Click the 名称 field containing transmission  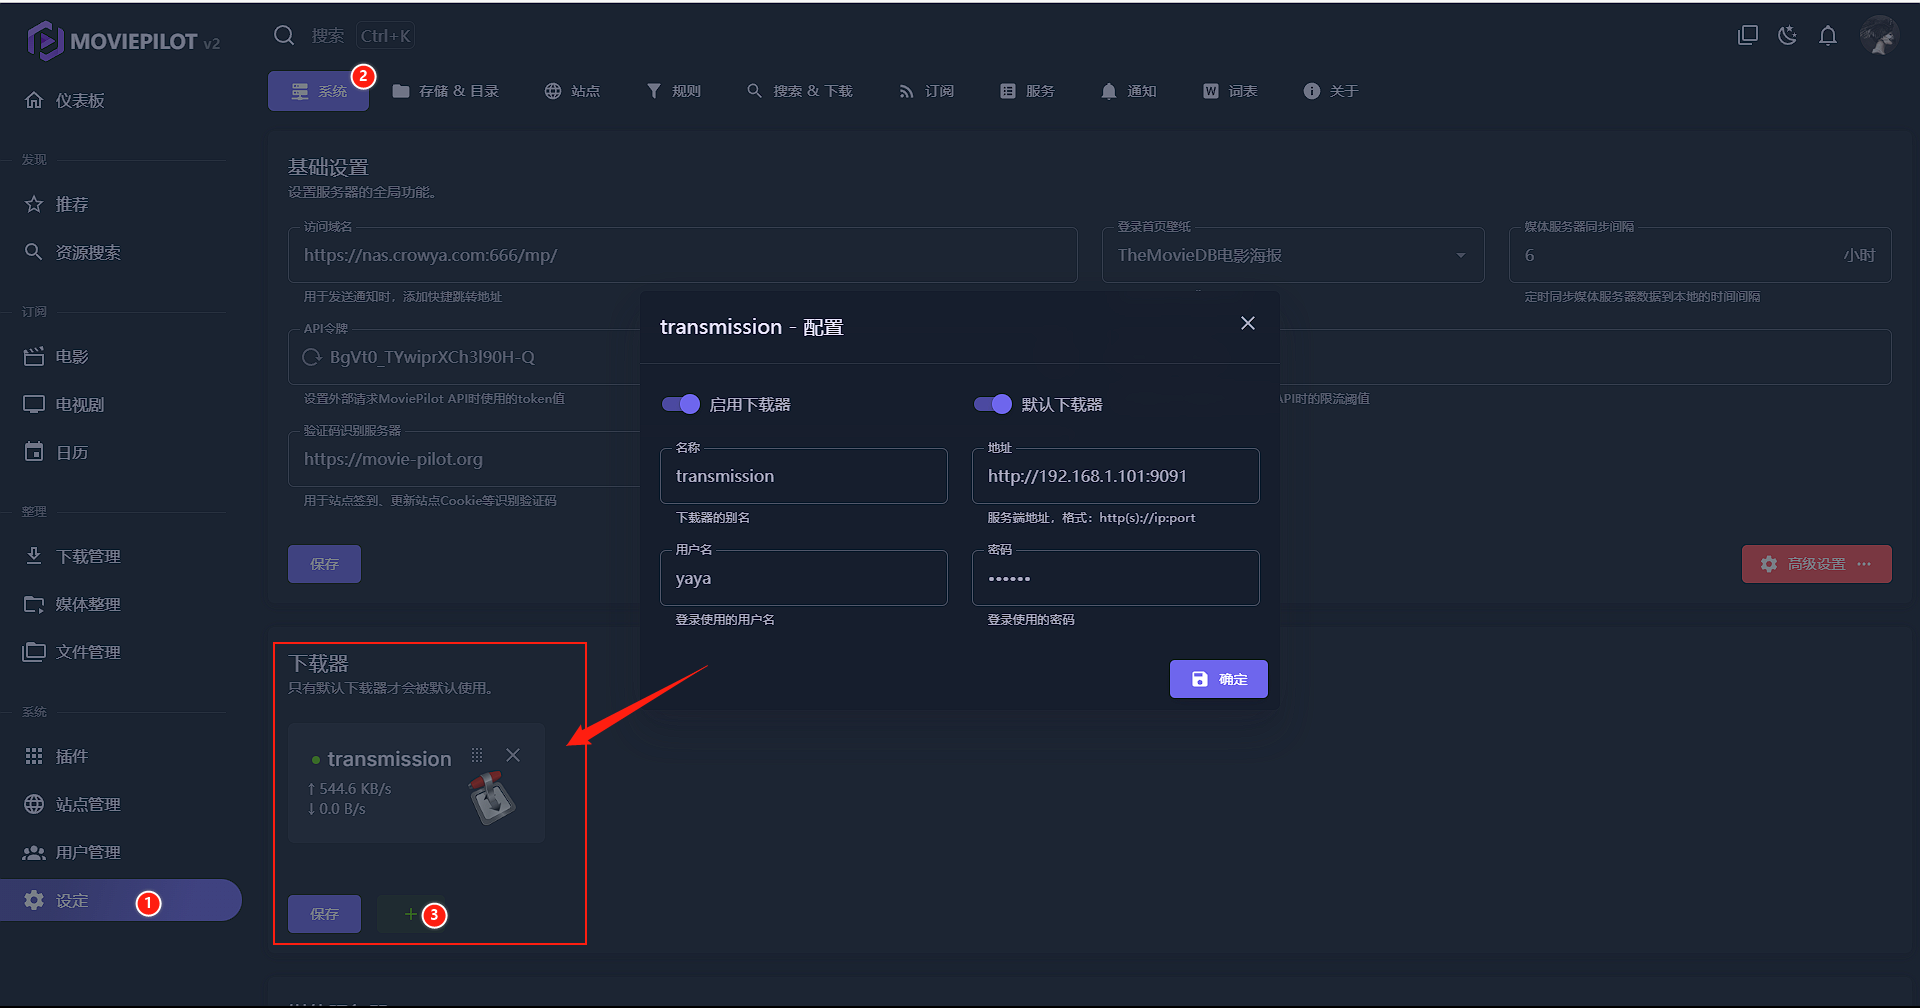click(804, 476)
